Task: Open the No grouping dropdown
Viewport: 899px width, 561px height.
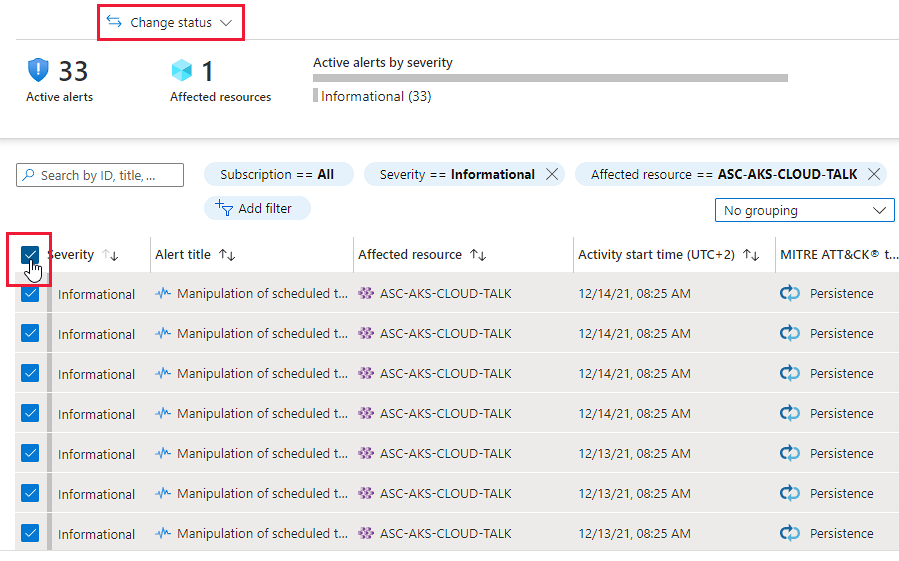Action: (805, 211)
